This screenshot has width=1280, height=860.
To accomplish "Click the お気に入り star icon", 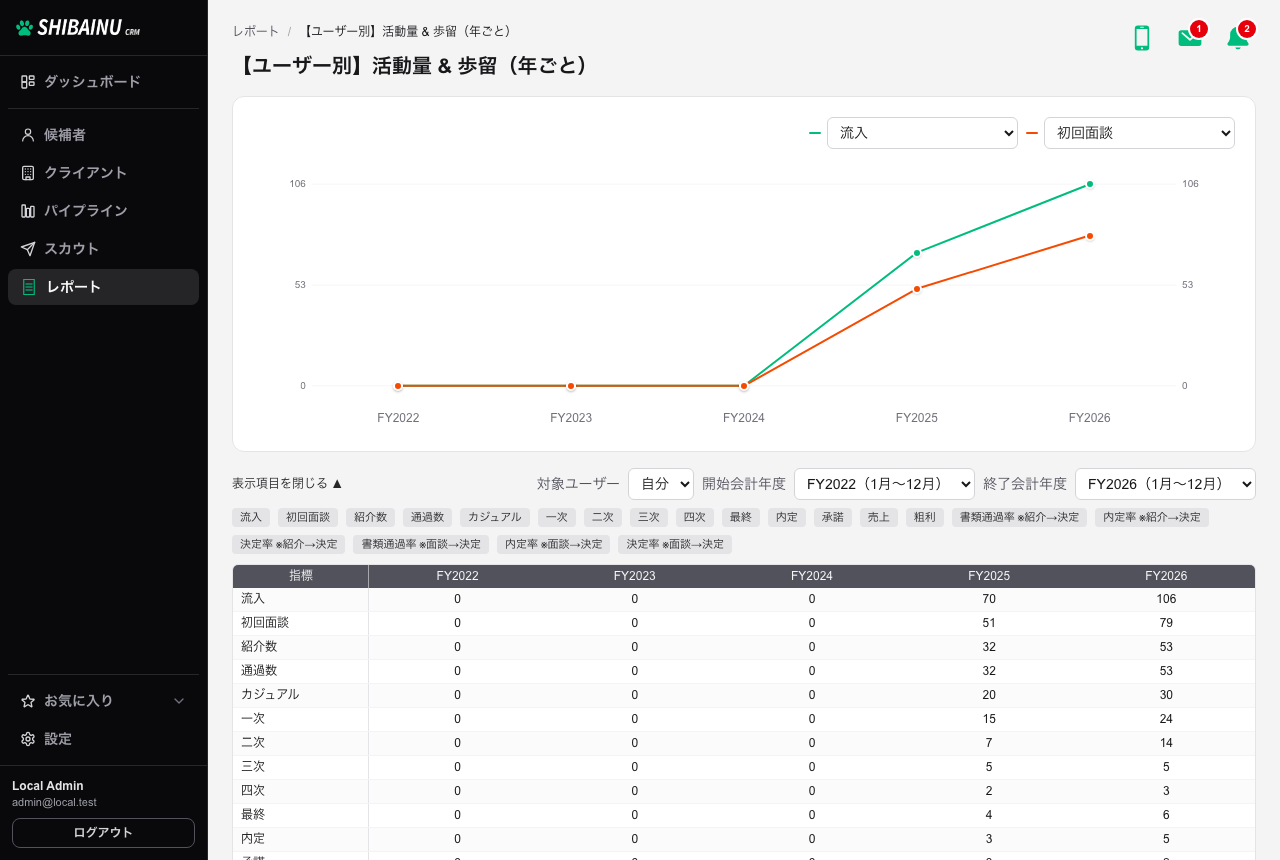I will pyautogui.click(x=28, y=701).
